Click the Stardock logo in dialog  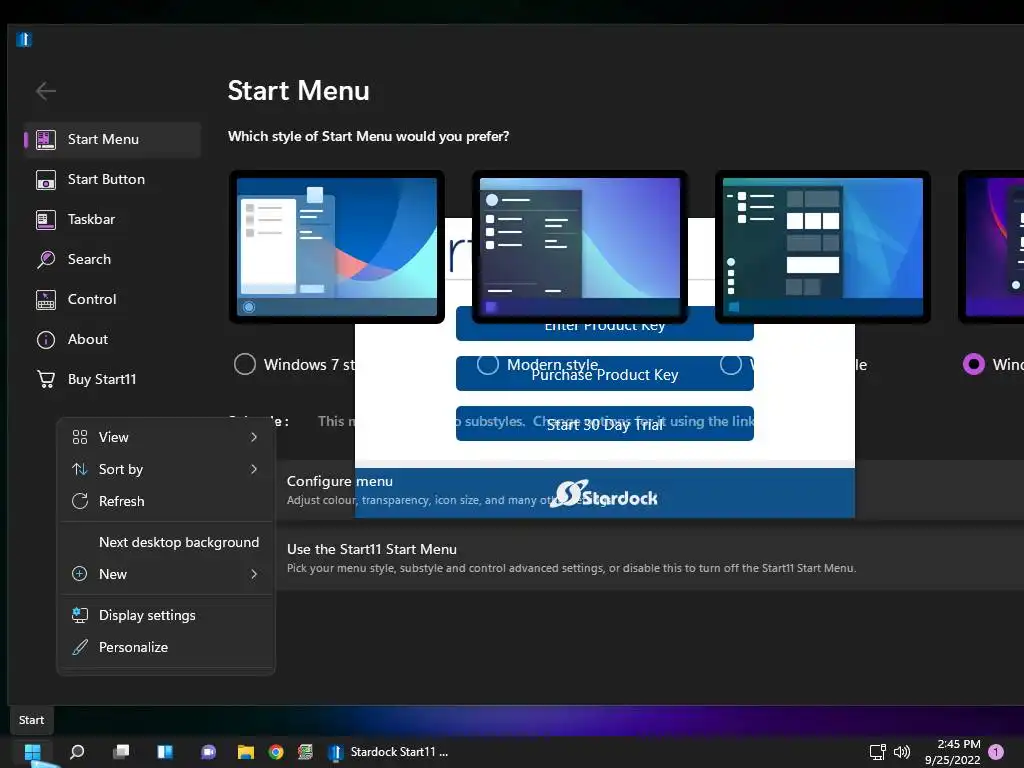[x=605, y=494]
